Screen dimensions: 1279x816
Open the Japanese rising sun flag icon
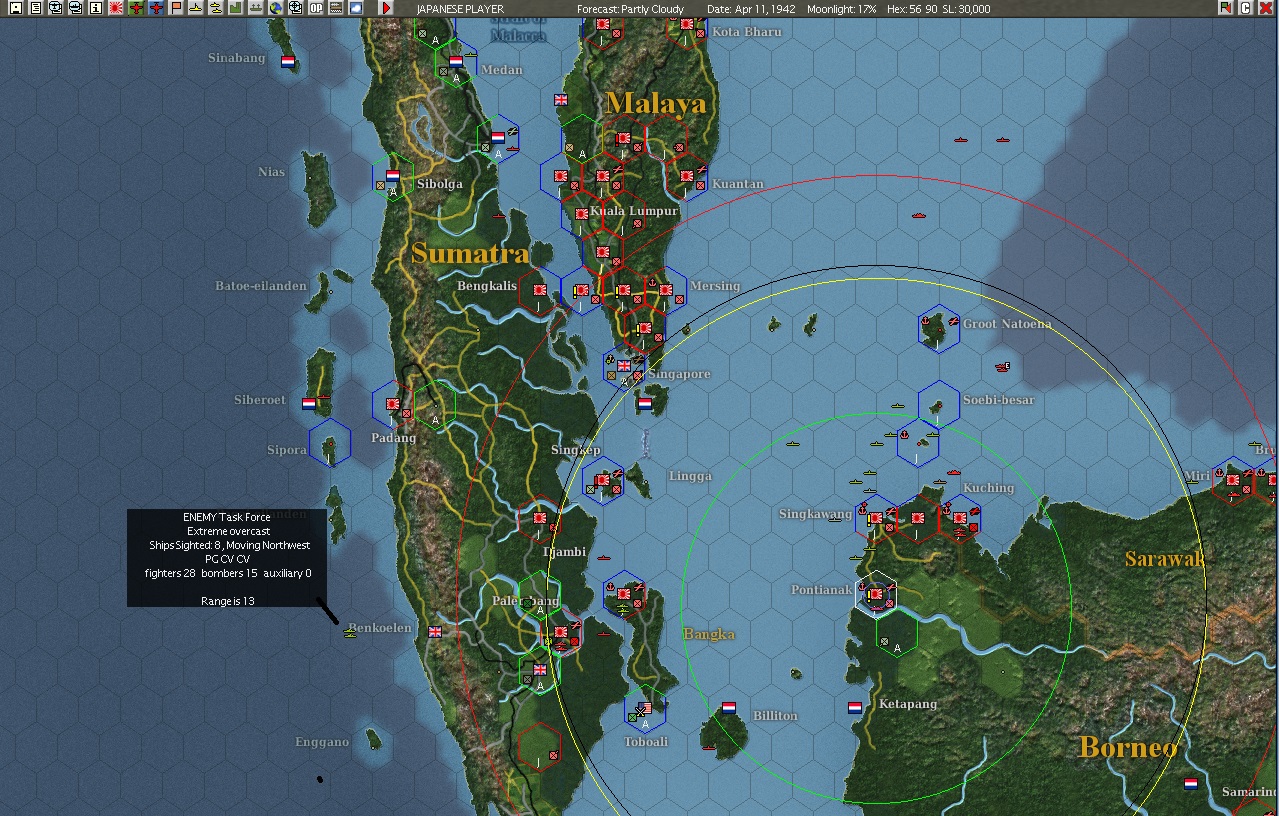tap(116, 8)
